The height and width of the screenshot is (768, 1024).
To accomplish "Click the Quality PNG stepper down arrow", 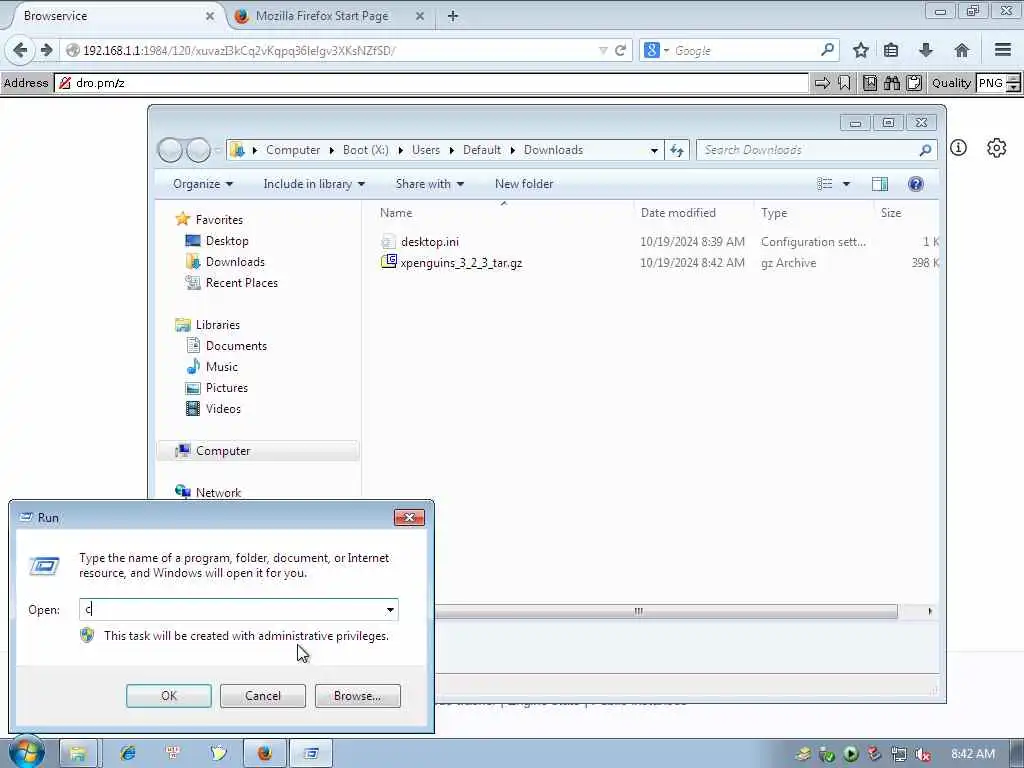I will pos(1014,88).
